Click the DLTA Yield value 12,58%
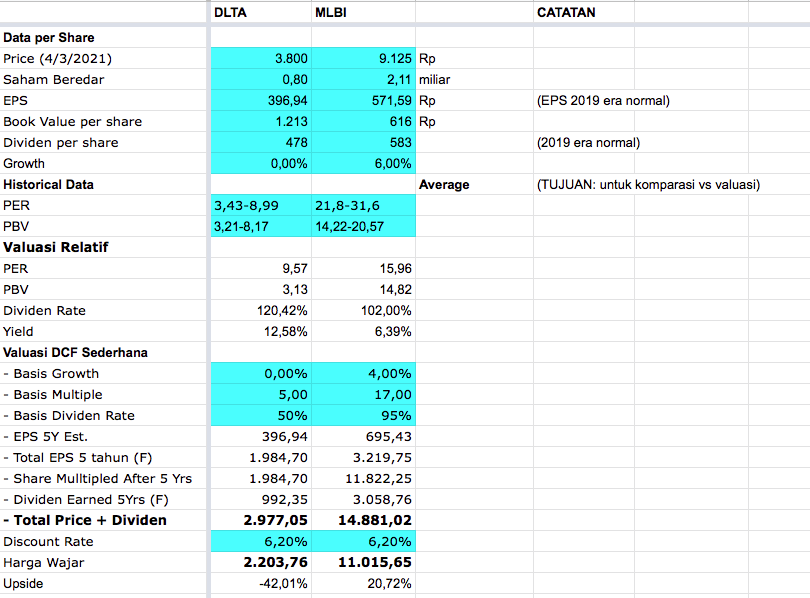Image resolution: width=810 pixels, height=598 pixels. point(261,331)
